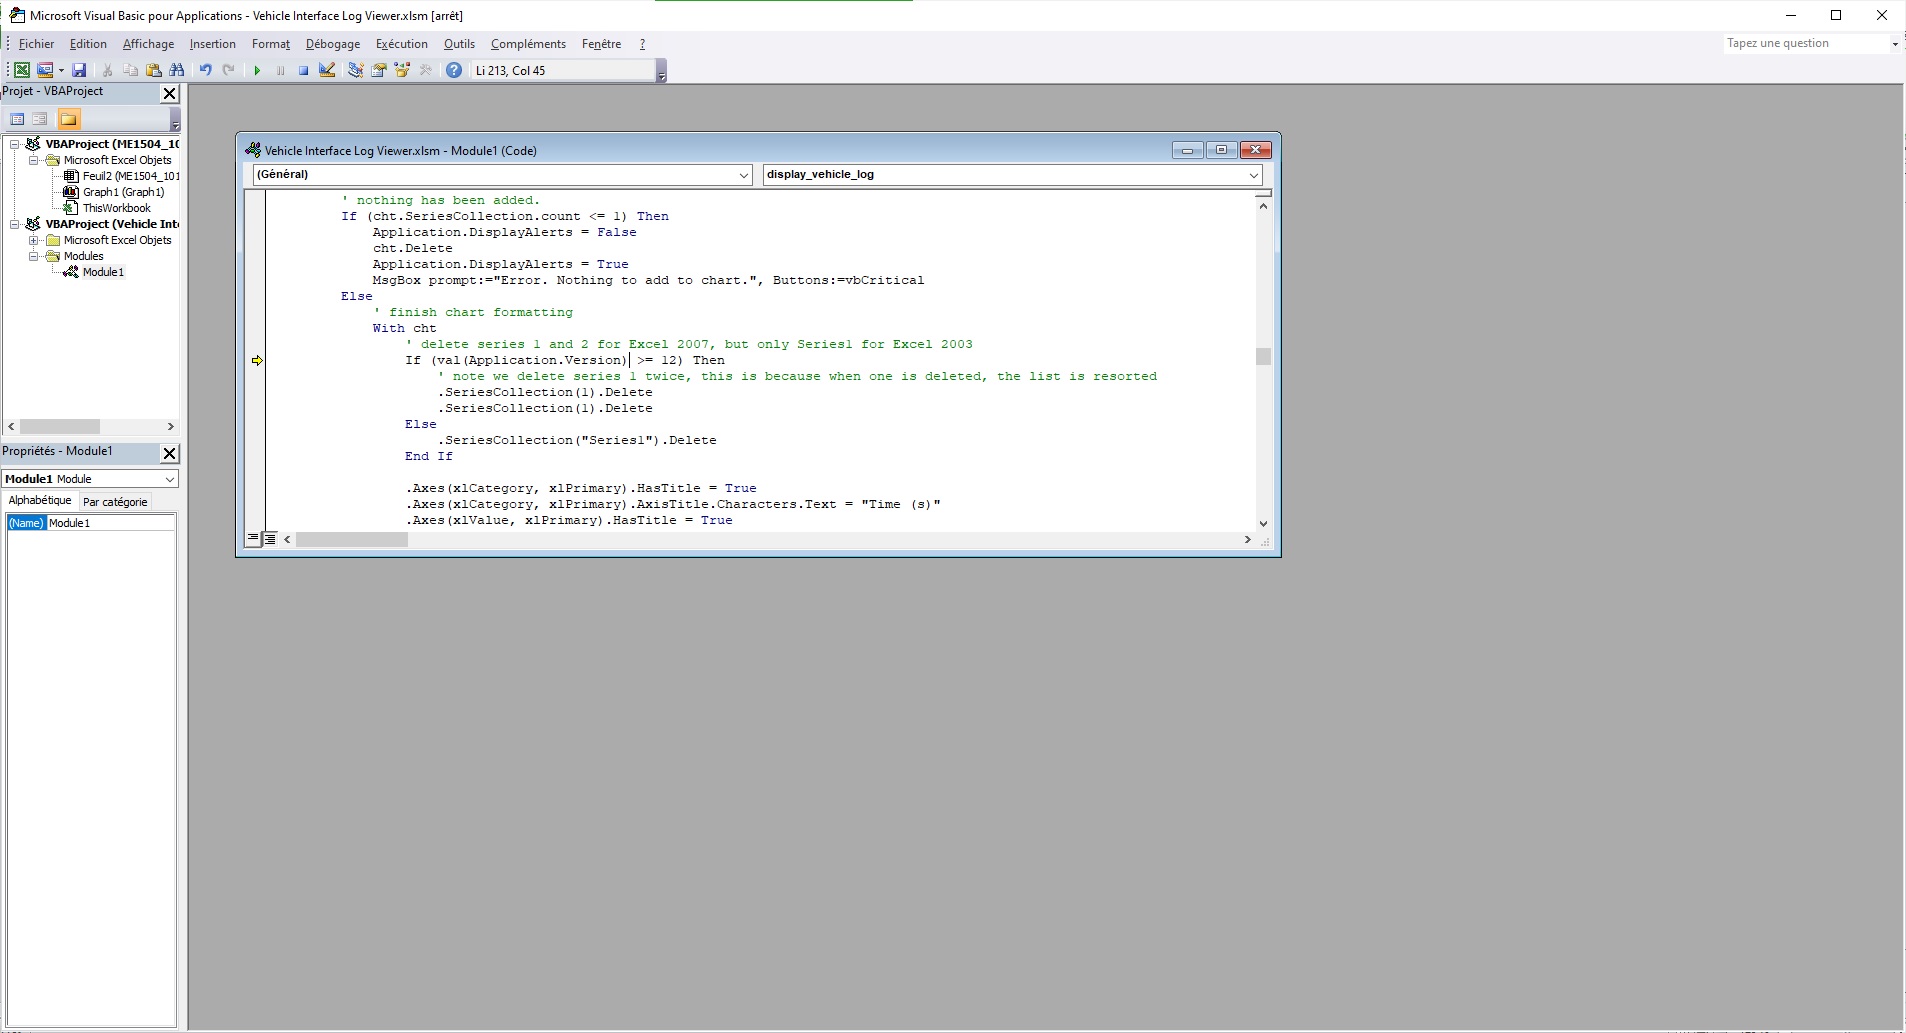Viewport: 1906px width, 1033px height.
Task: Undo the last edit
Action: pos(205,70)
